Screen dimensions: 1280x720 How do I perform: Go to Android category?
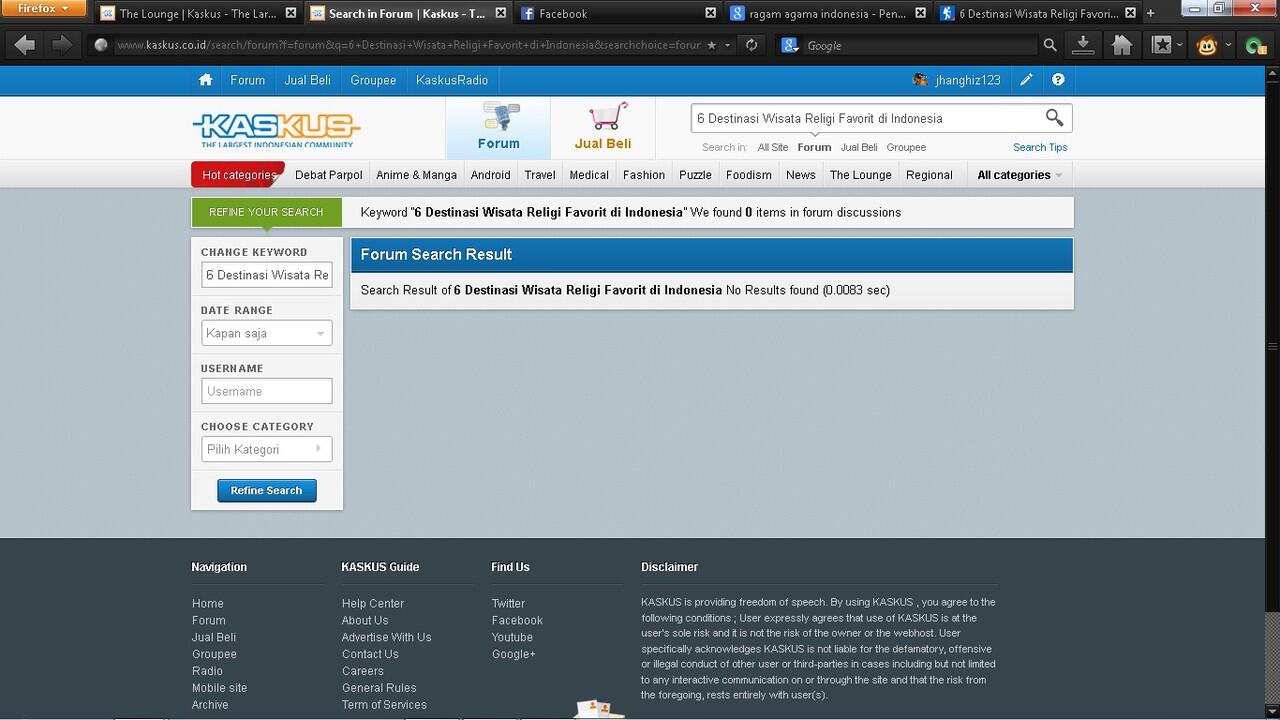click(x=491, y=175)
